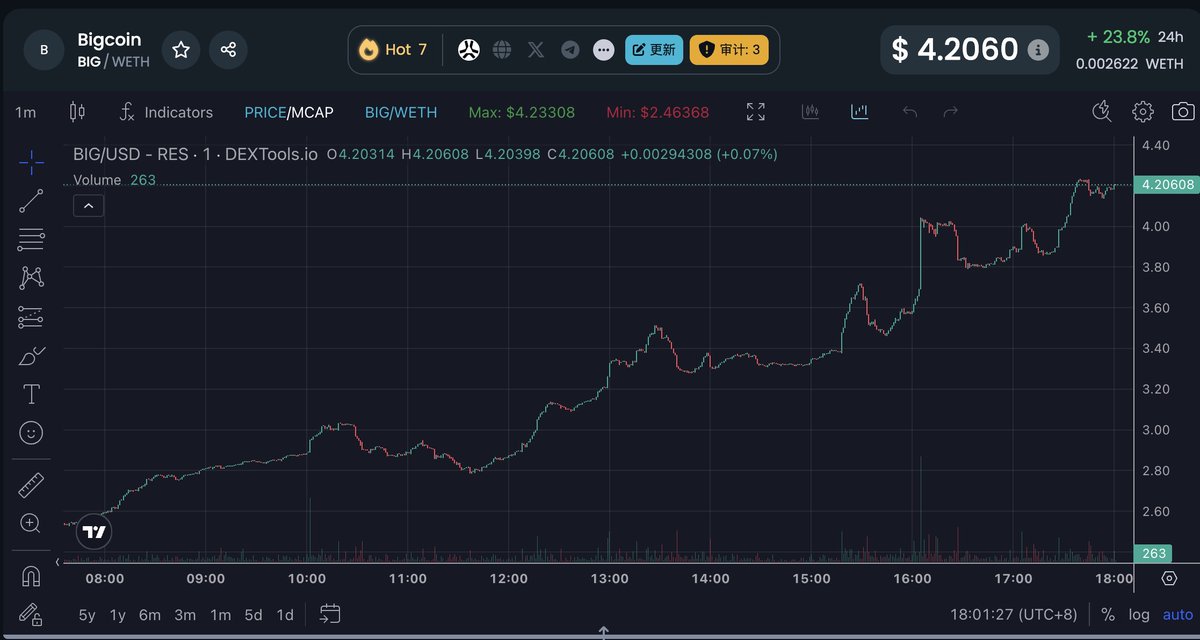The width and height of the screenshot is (1200, 640).
Task: Click the price info icon beside $4.2060
Action: click(x=1038, y=49)
